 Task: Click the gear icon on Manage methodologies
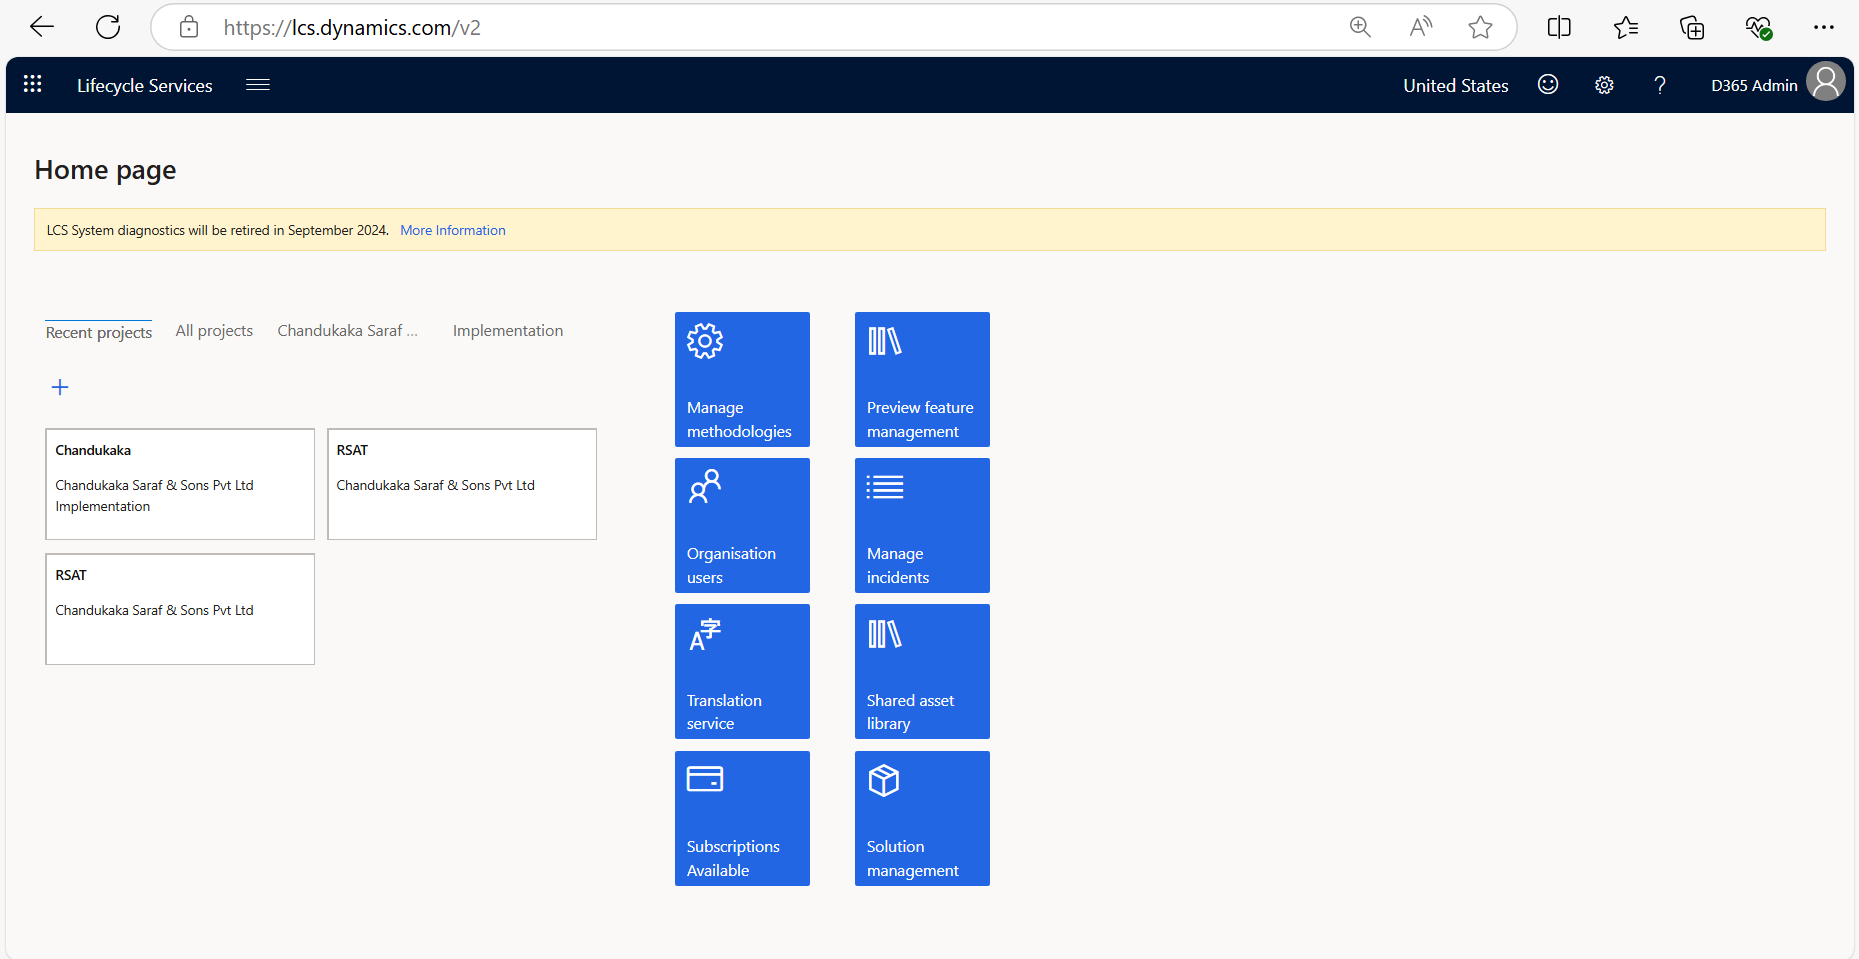705,341
